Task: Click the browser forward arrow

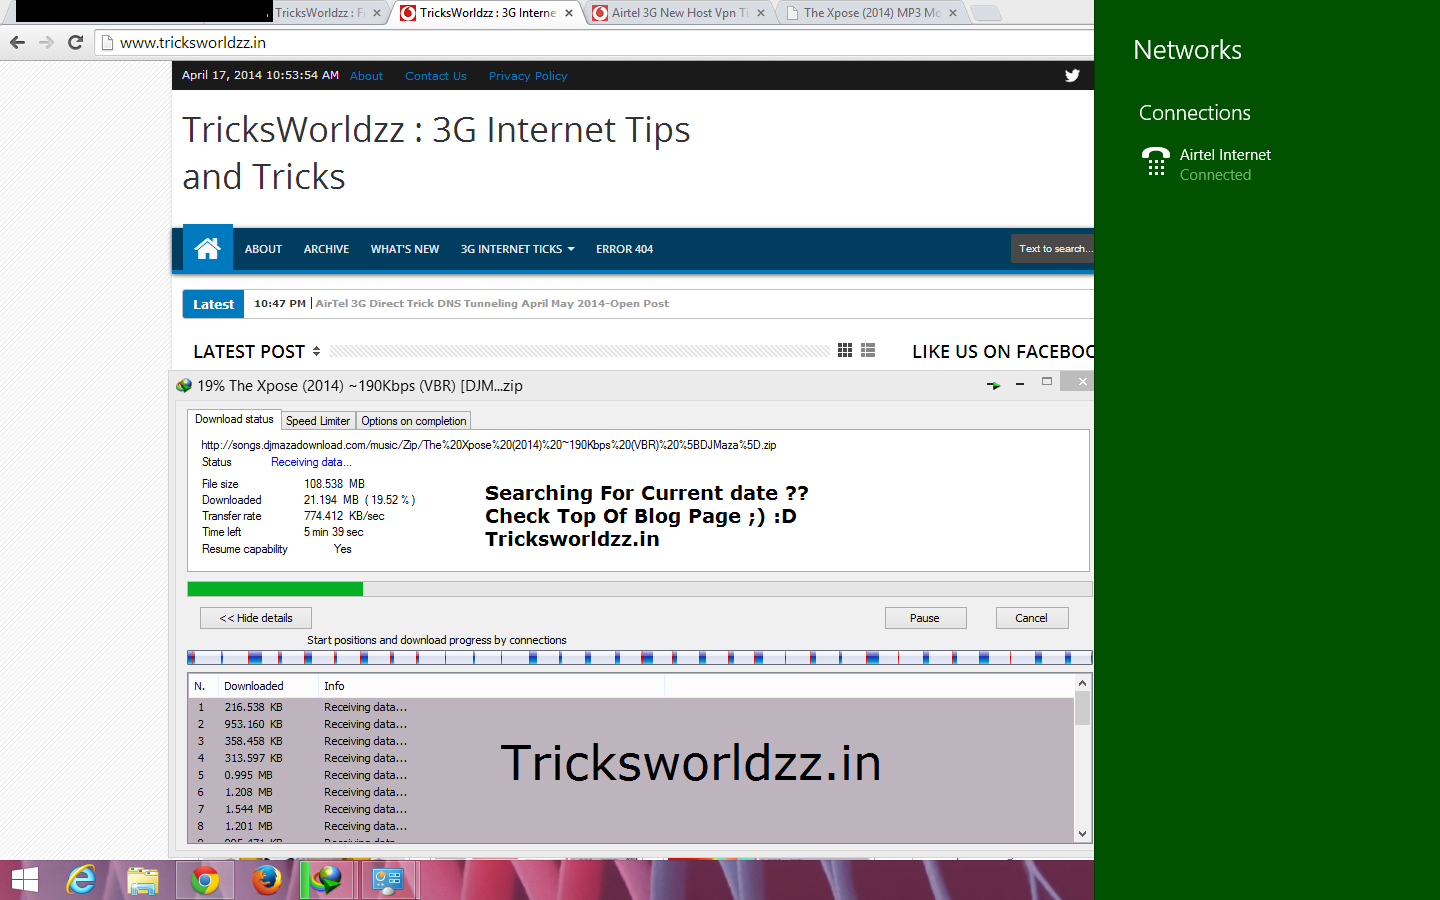Action: pos(46,42)
